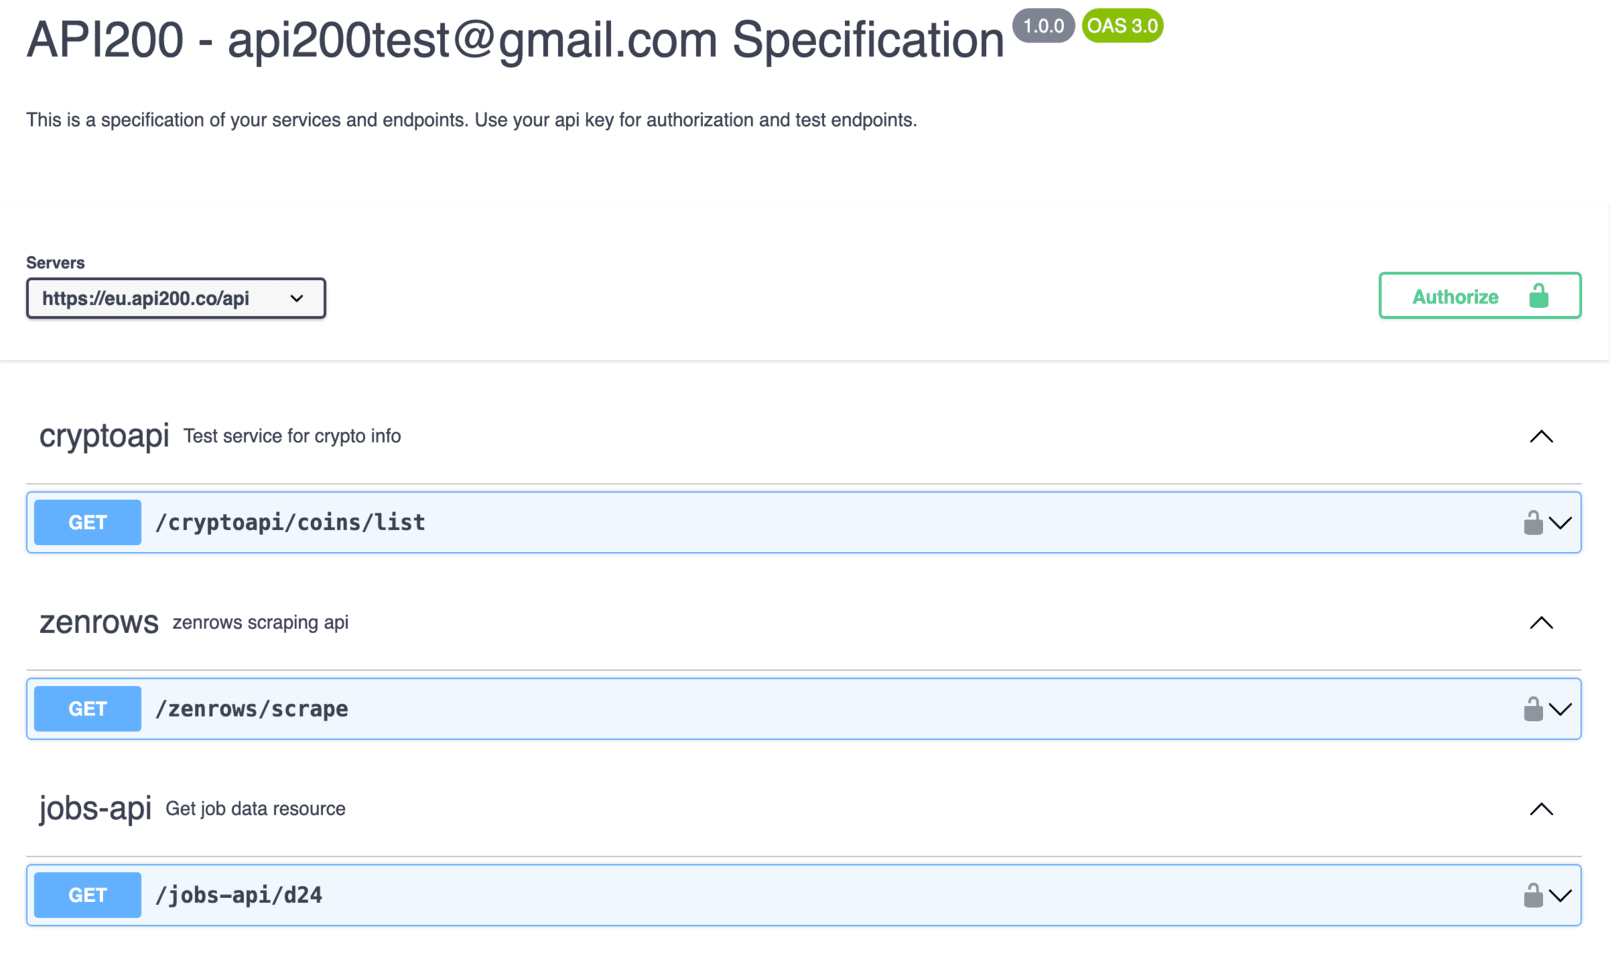The image size is (1610, 960).
Task: Click the GET badge for /cryptoapi/coins/list
Action: point(88,523)
